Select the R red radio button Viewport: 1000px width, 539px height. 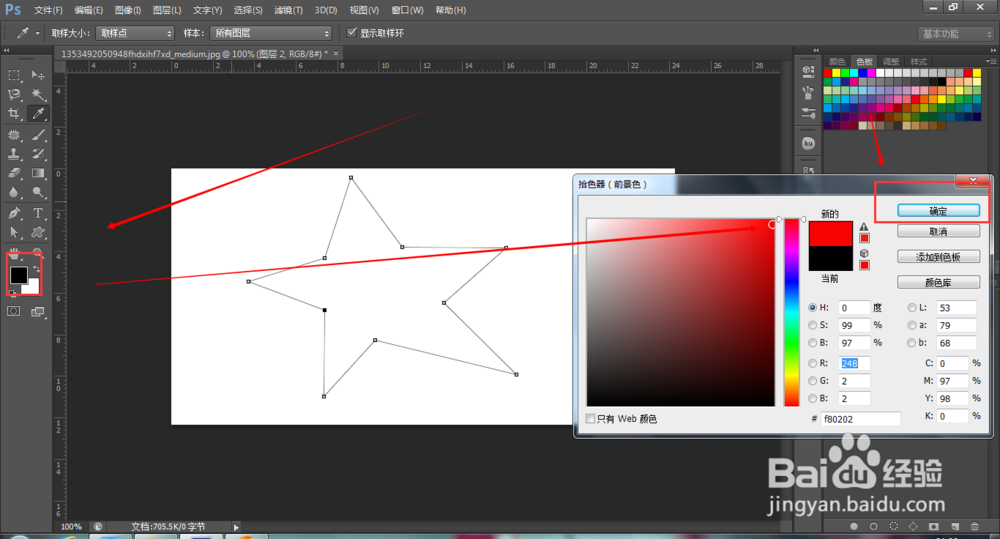pos(812,363)
